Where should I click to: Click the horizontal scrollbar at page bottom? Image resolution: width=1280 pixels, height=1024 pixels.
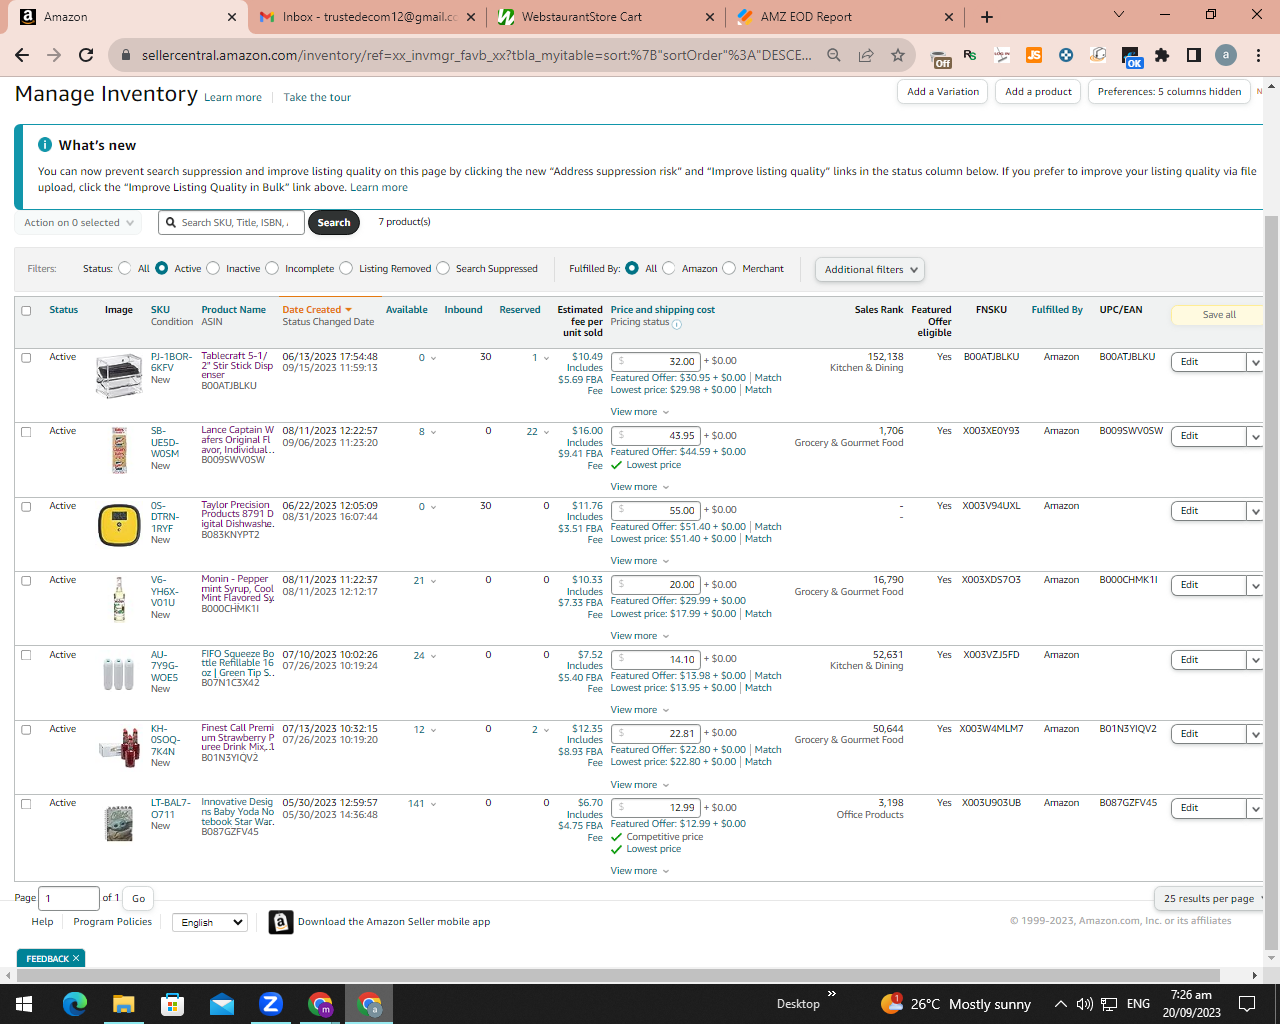618,975
